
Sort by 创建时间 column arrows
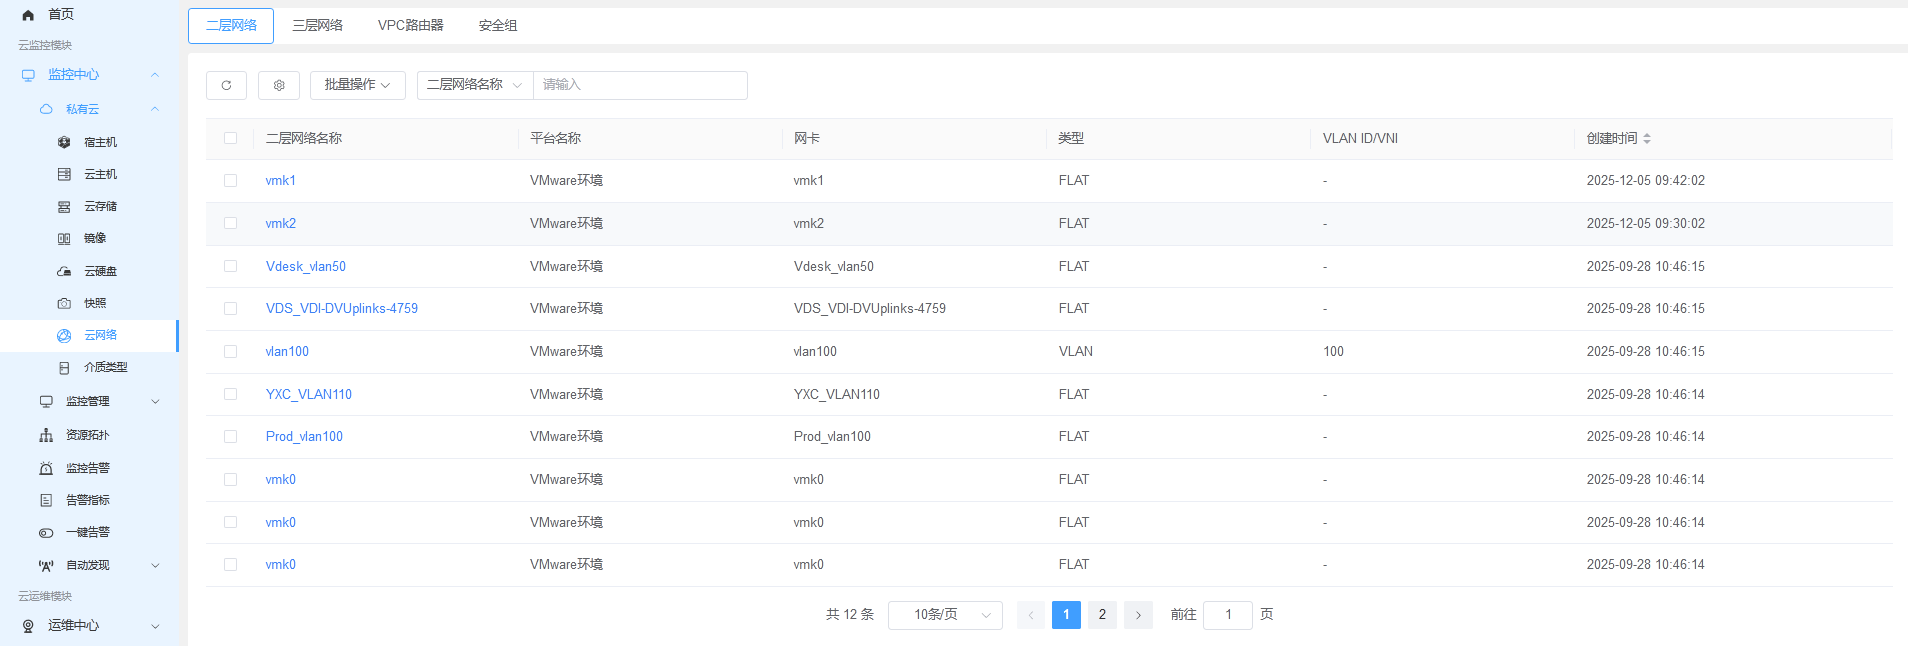pyautogui.click(x=1647, y=139)
